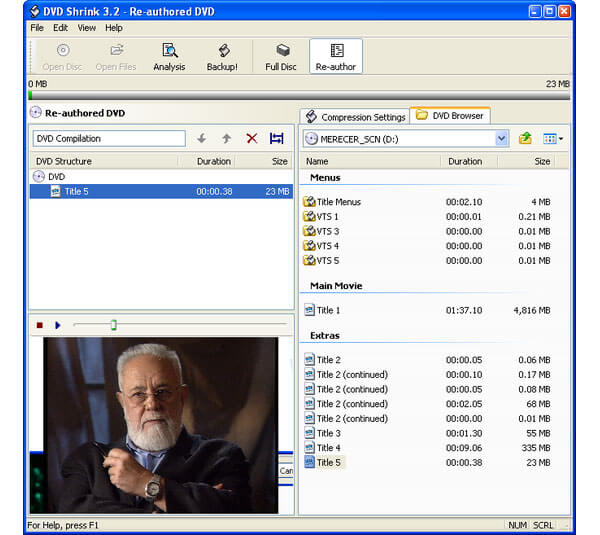Viewport: 600px width, 535px height.
Task: Click the Title 2 file icon
Action: (x=309, y=359)
